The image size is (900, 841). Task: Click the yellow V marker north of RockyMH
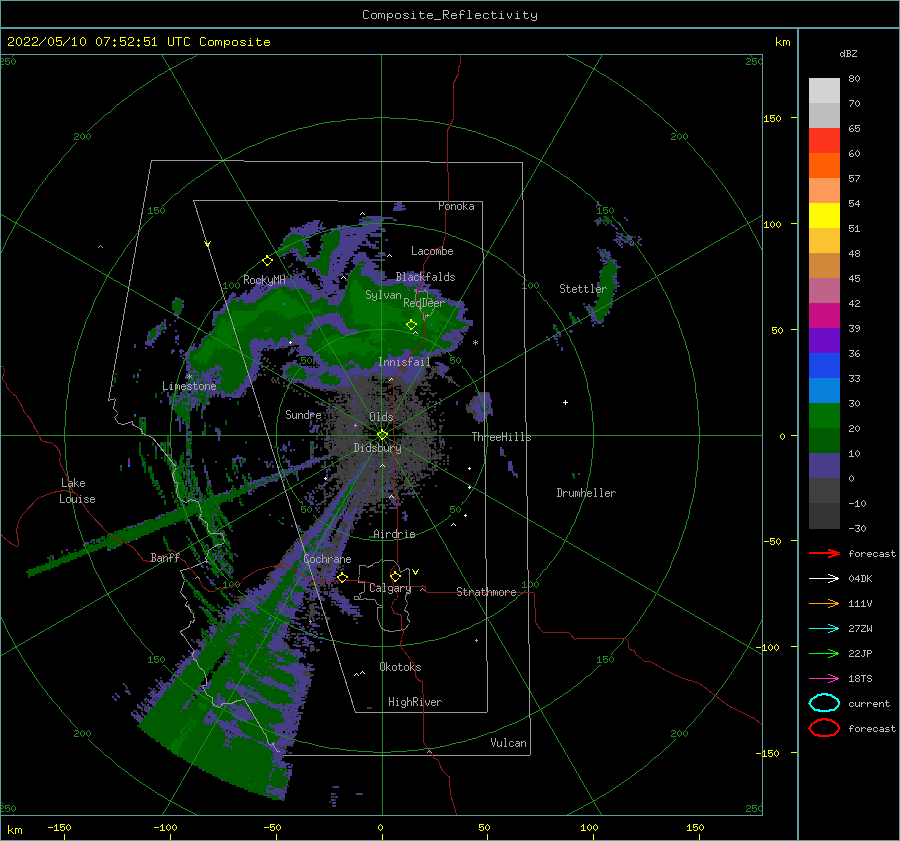[x=208, y=244]
